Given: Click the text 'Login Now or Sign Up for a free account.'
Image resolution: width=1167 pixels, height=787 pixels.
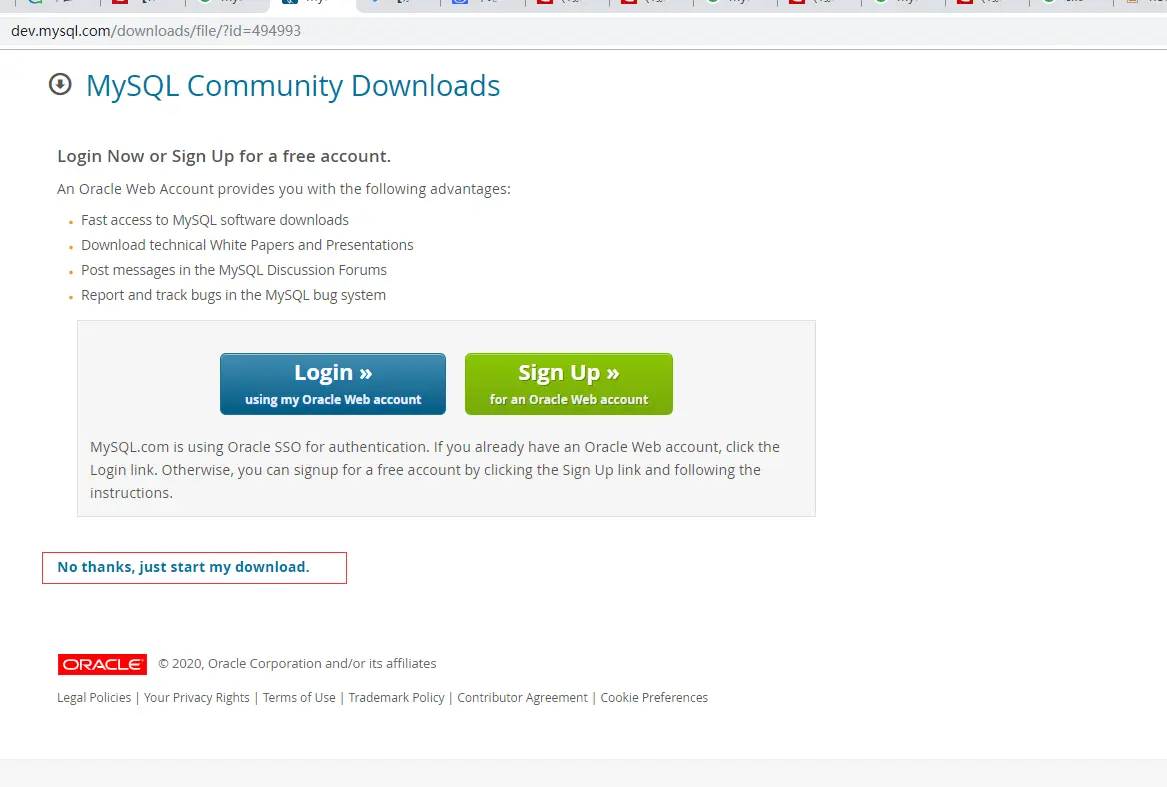Looking at the screenshot, I should pos(224,156).
